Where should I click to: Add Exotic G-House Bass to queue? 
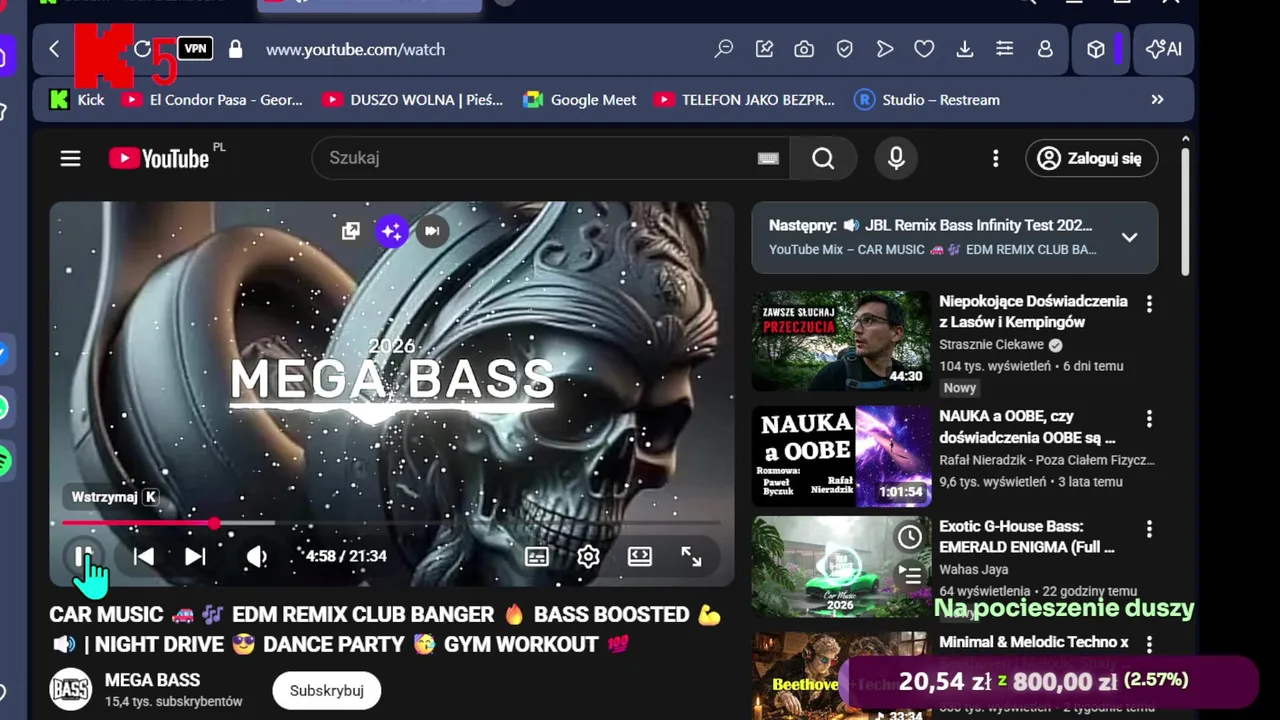click(909, 574)
